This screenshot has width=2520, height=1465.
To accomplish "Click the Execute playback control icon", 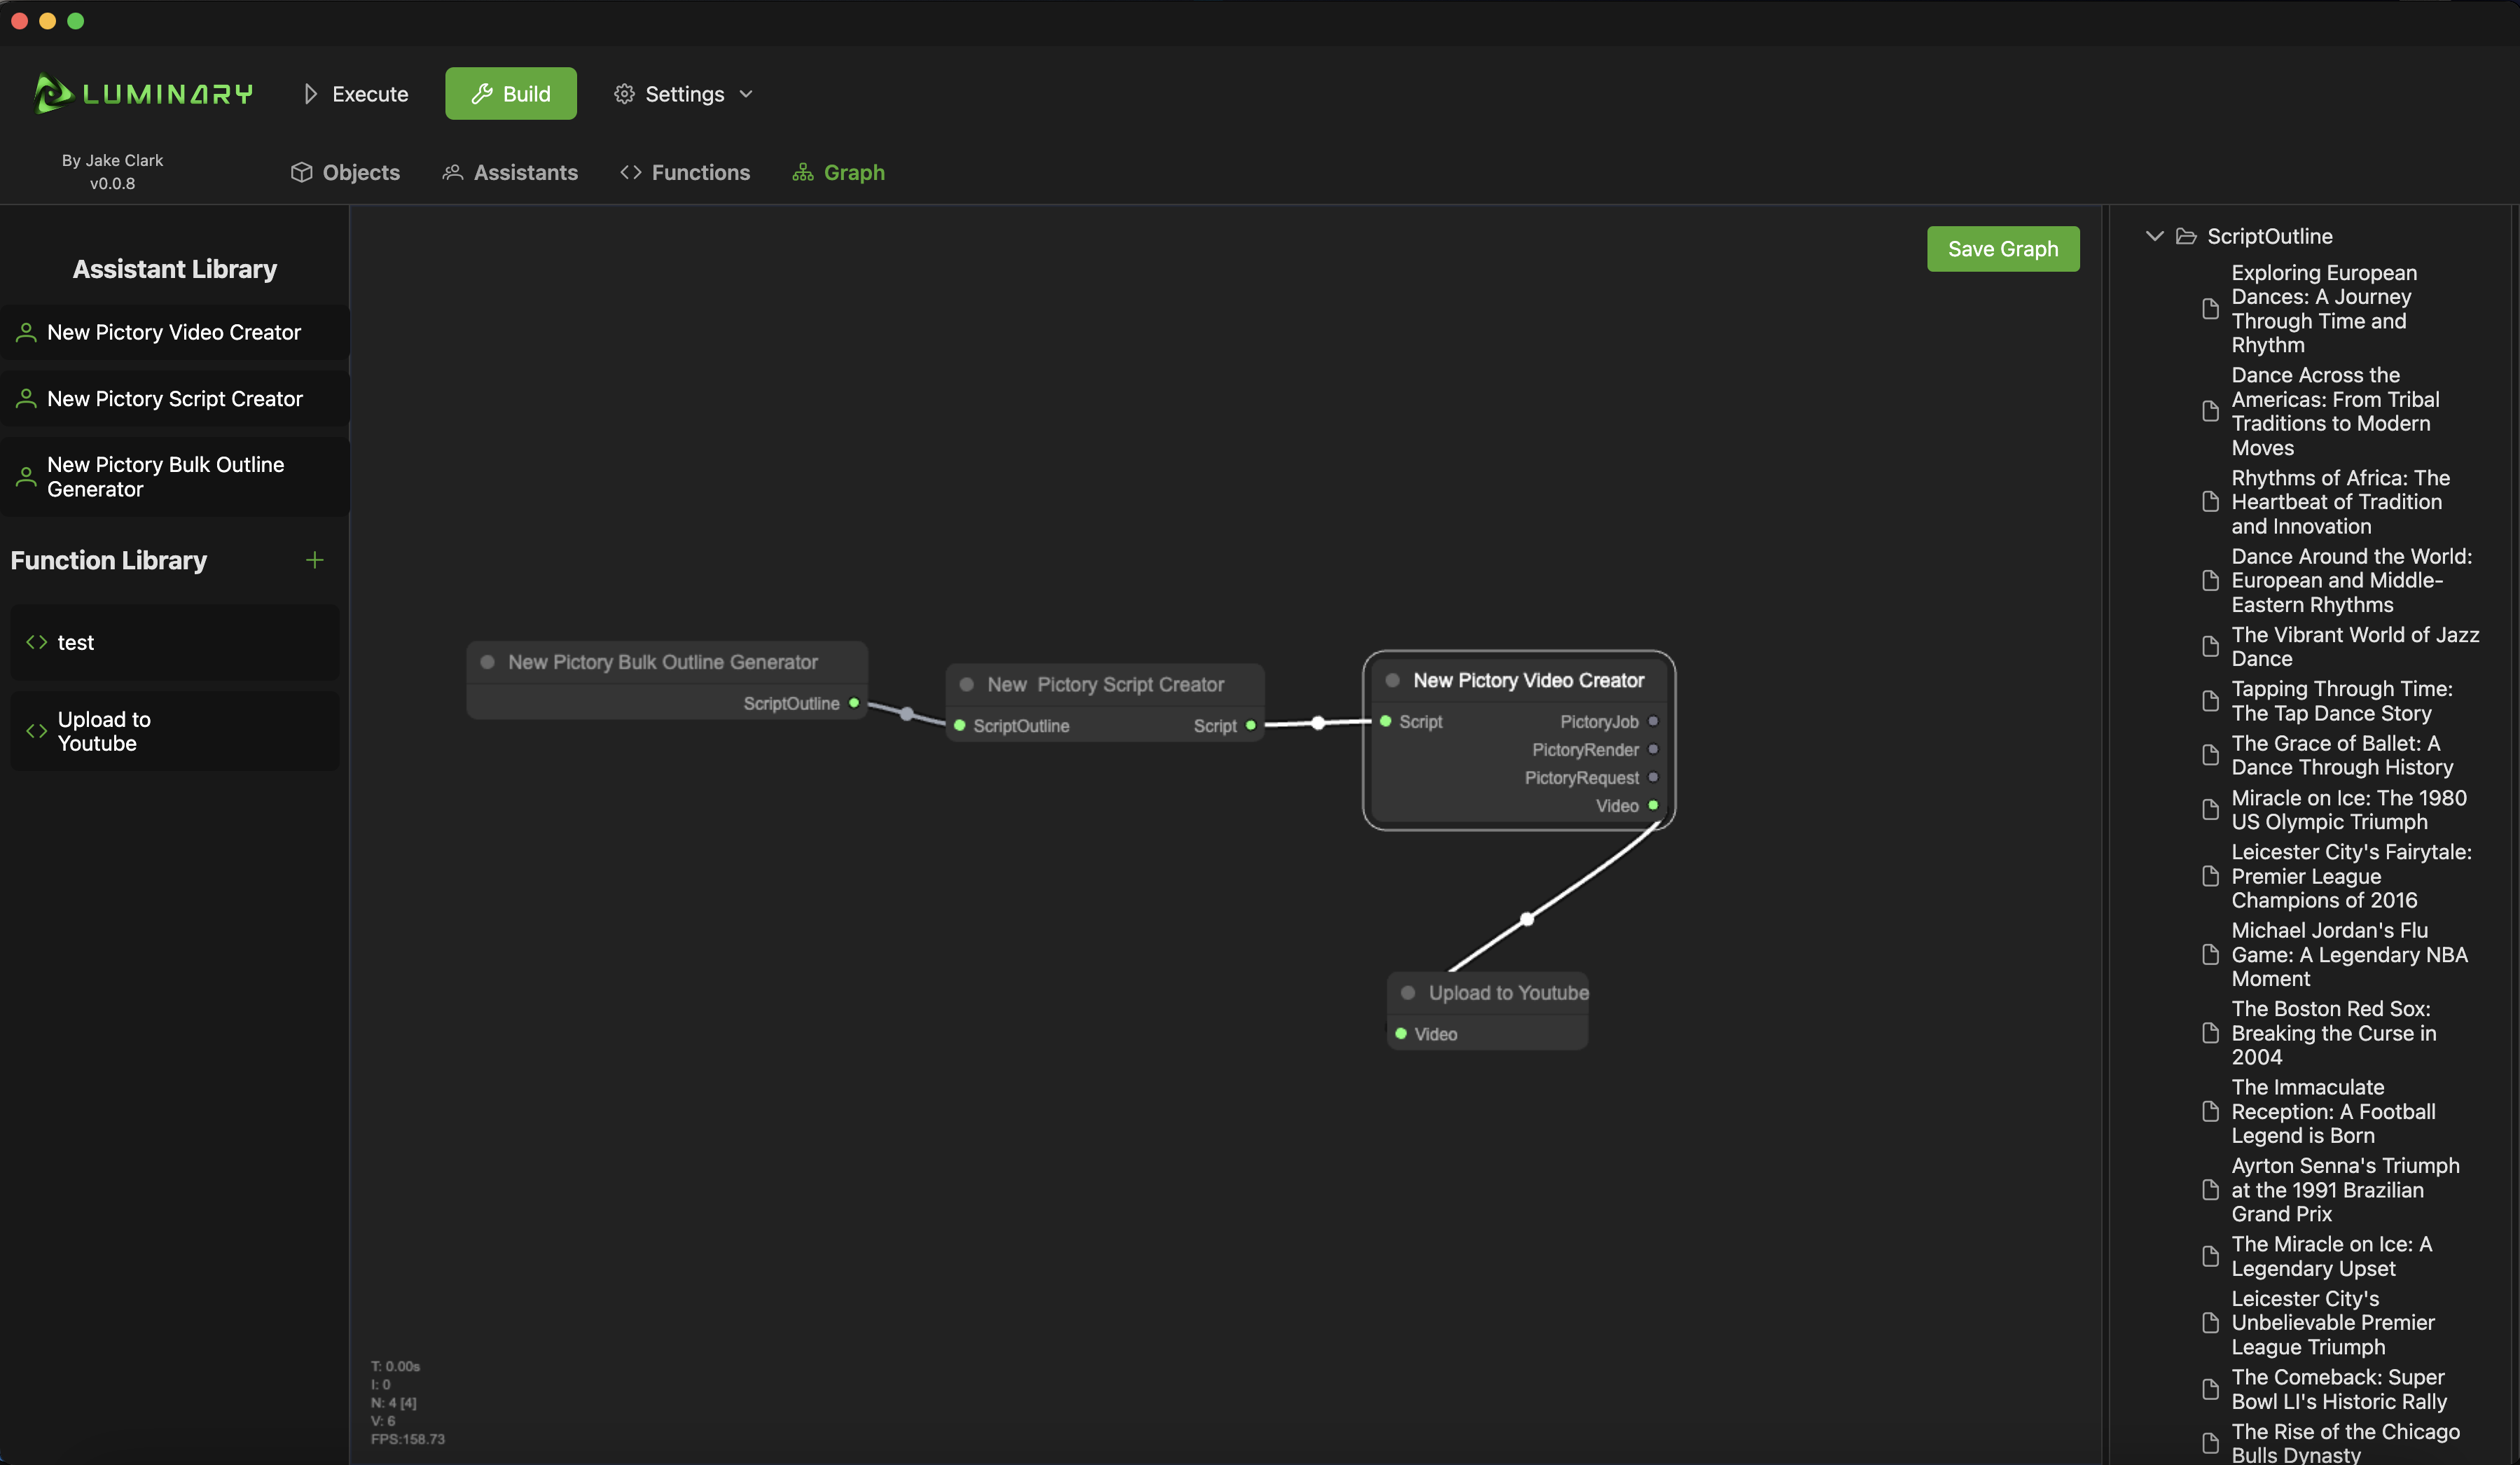I will point(309,92).
